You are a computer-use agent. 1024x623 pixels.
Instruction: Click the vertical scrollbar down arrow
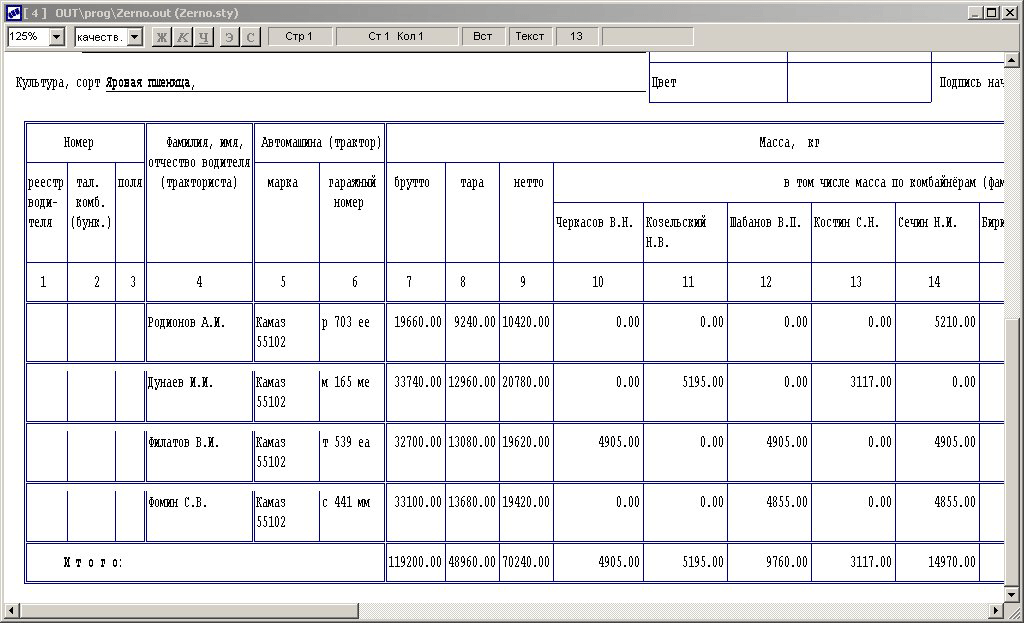tap(1014, 594)
